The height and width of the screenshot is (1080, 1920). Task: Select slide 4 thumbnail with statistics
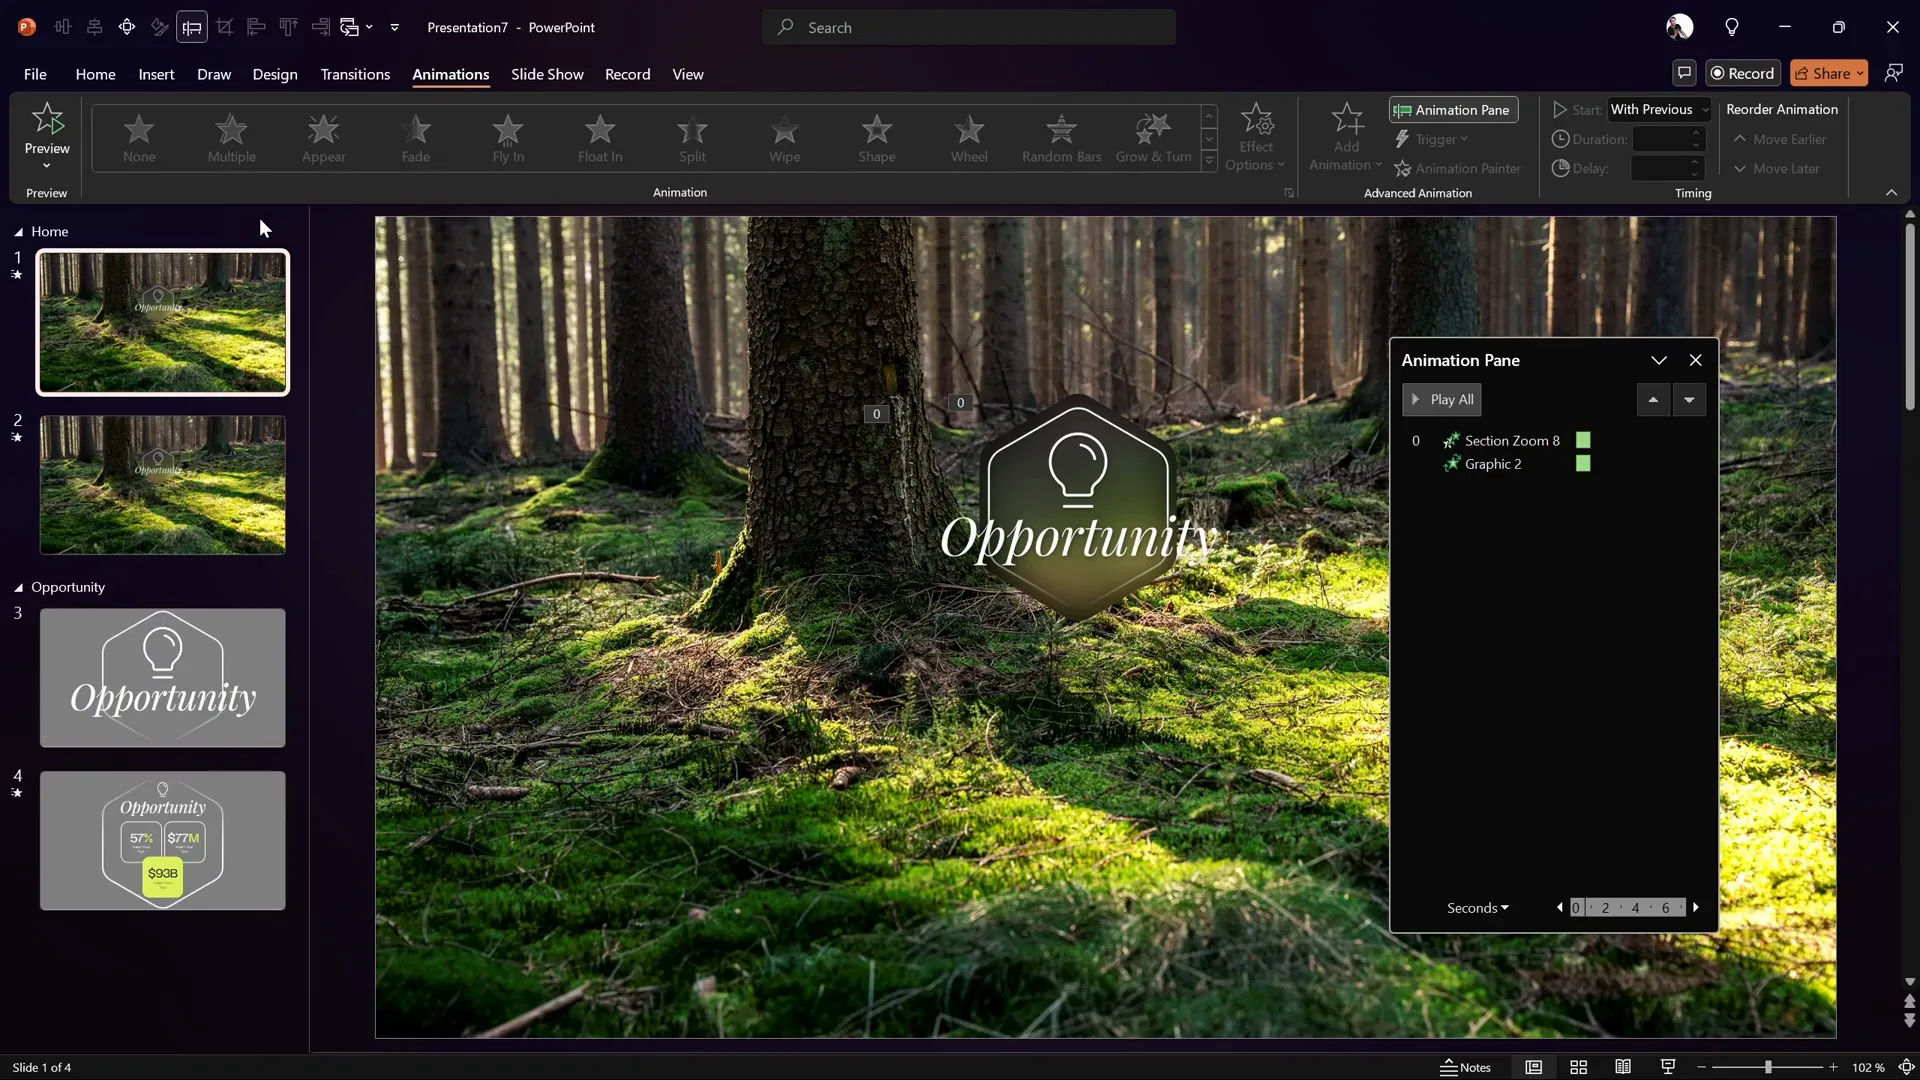(x=163, y=840)
